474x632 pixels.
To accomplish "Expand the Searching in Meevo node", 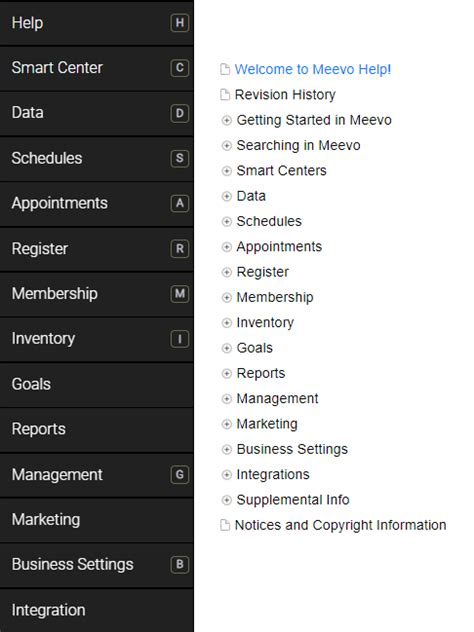I will coord(227,146).
